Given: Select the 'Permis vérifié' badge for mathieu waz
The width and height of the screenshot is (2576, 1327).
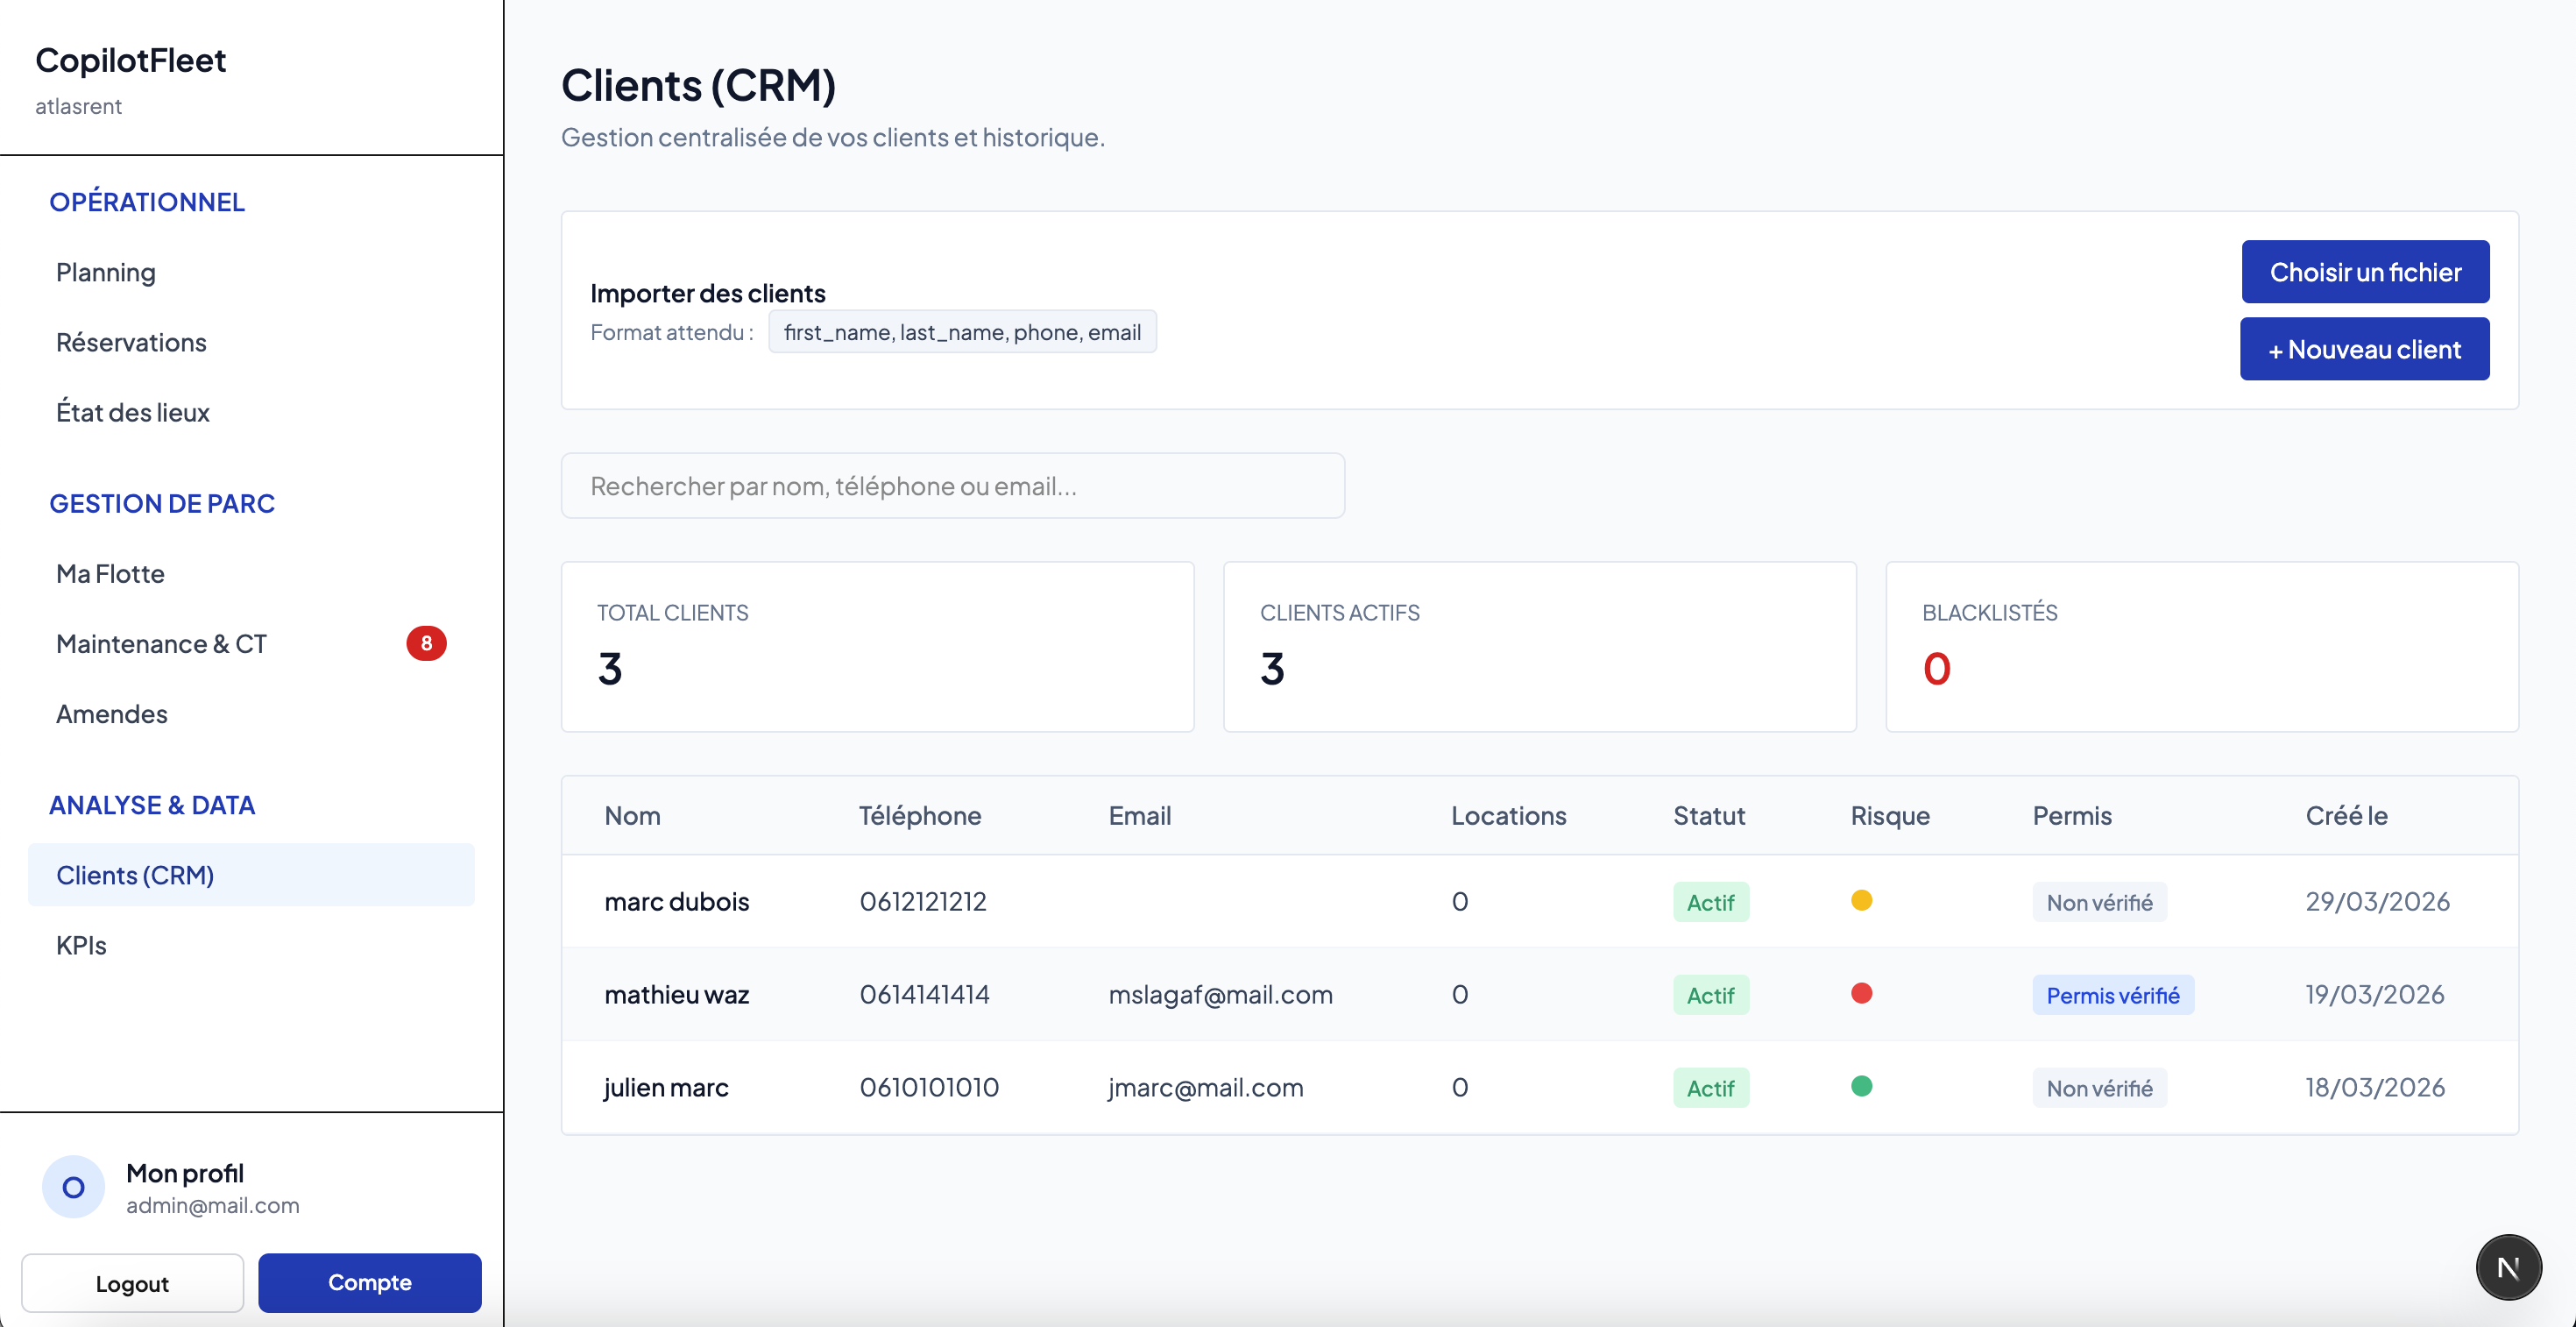Looking at the screenshot, I should 2113,995.
